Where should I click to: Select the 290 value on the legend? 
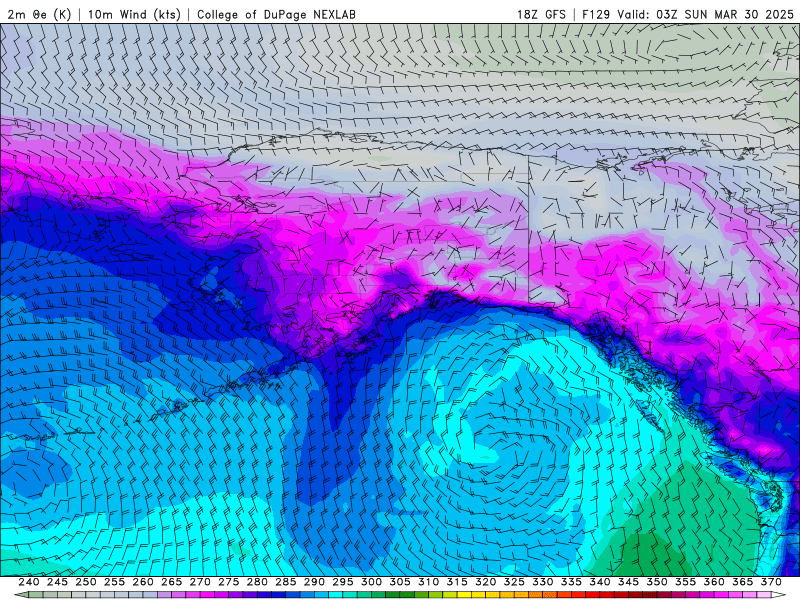point(314,582)
